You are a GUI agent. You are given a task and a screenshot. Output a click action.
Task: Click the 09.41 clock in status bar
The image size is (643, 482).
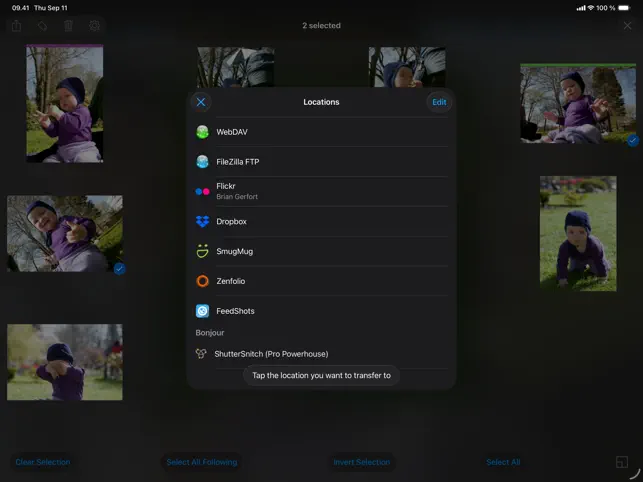(21, 8)
